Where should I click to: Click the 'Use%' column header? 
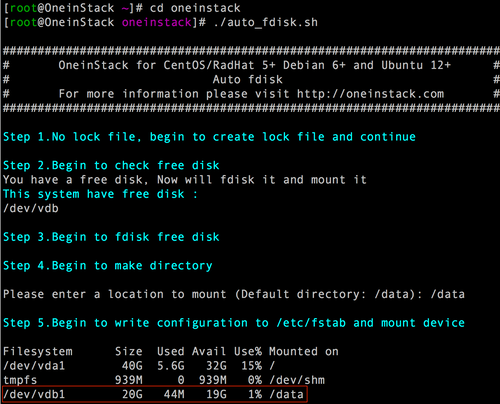point(248,352)
